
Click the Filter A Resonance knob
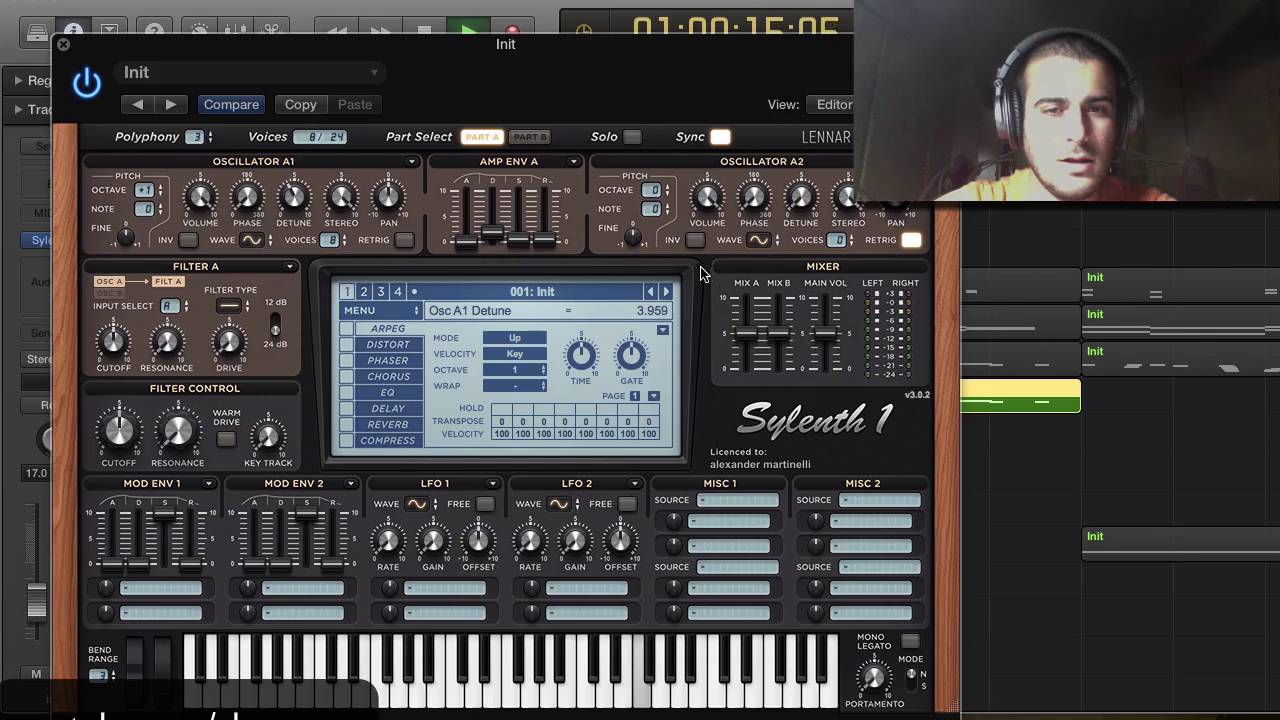[x=166, y=342]
